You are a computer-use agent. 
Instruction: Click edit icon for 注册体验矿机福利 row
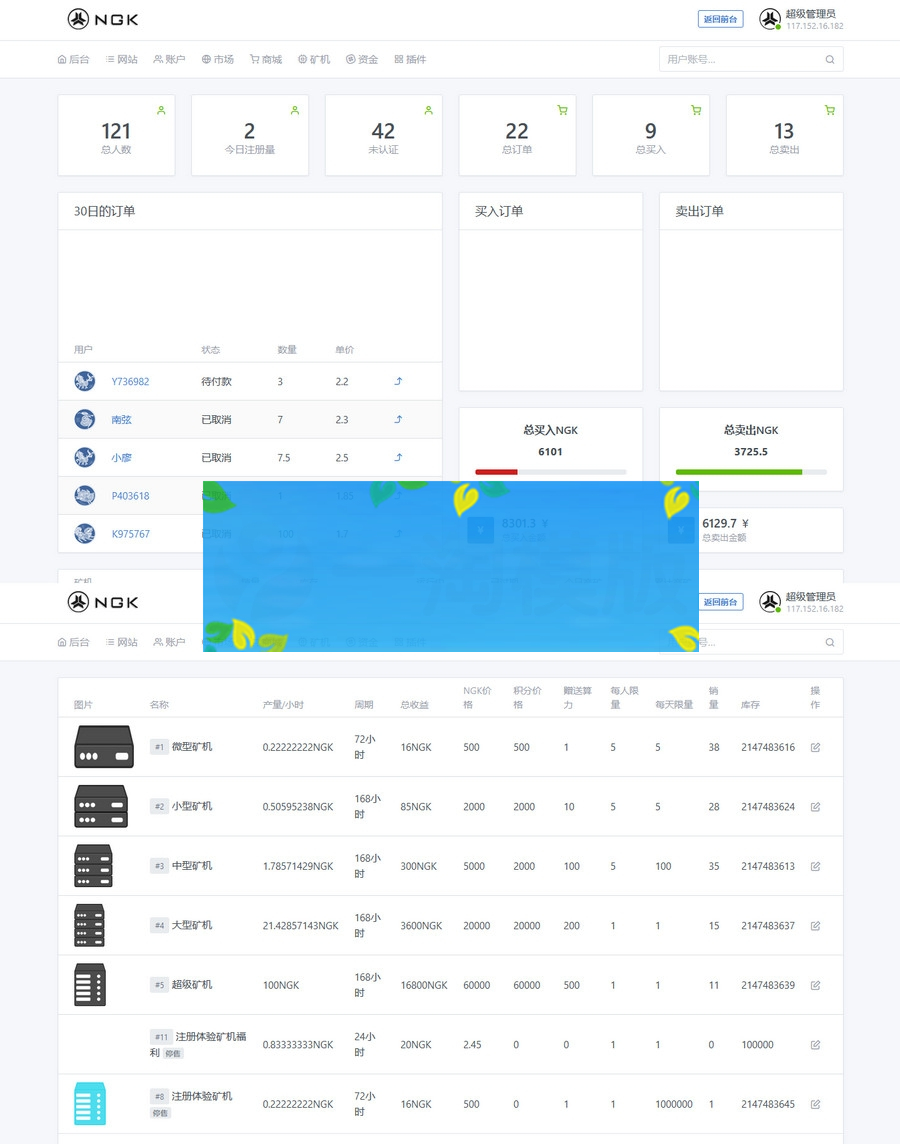pyautogui.click(x=815, y=1045)
